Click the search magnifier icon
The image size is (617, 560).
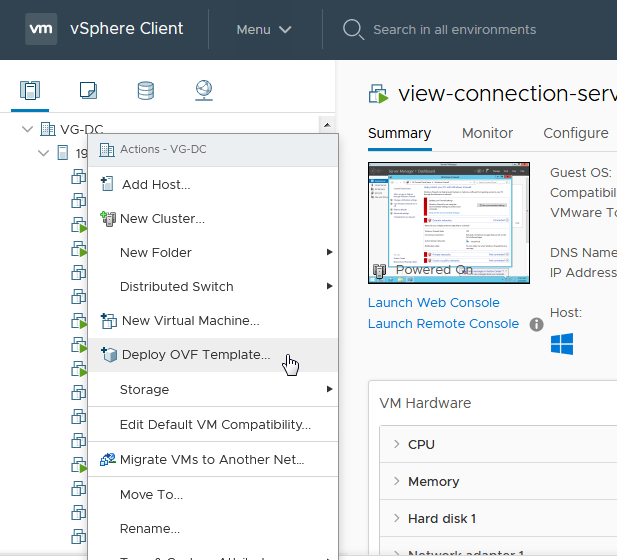pos(353,30)
